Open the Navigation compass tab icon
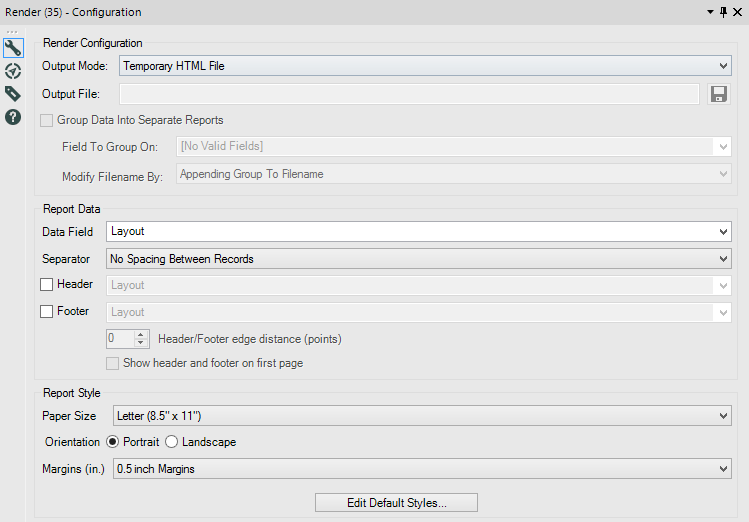Viewport: 749px width, 522px height. pos(13,71)
